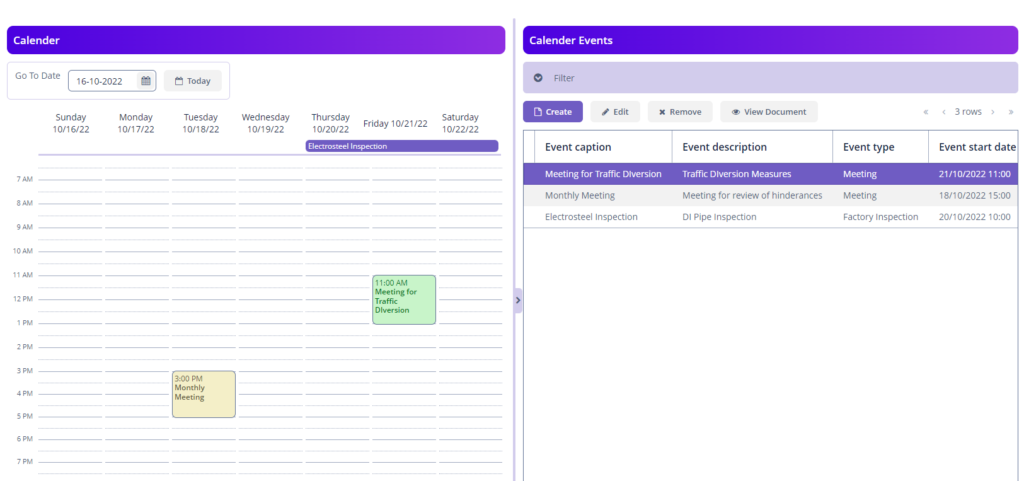Go to next page of events
The image size is (1024, 481).
point(992,112)
